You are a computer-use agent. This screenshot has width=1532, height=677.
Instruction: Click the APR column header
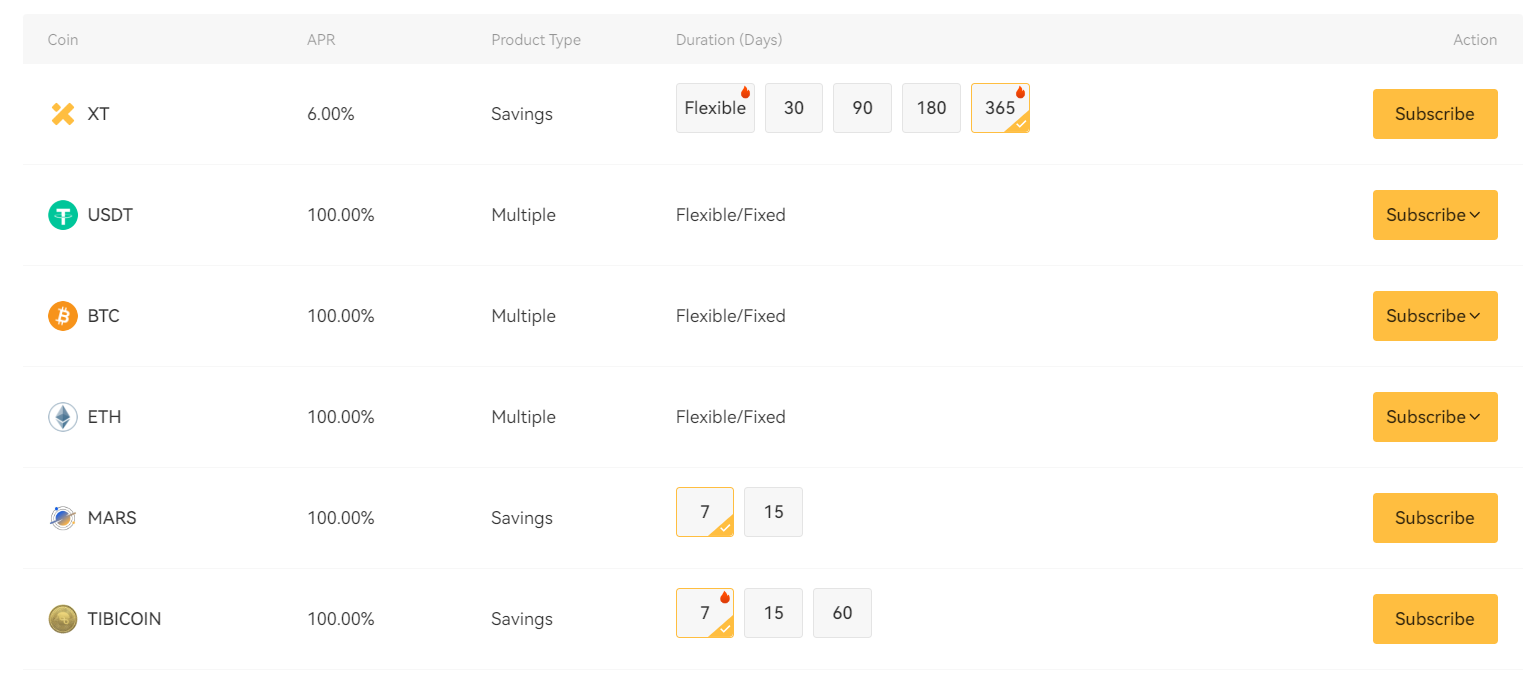[319, 40]
